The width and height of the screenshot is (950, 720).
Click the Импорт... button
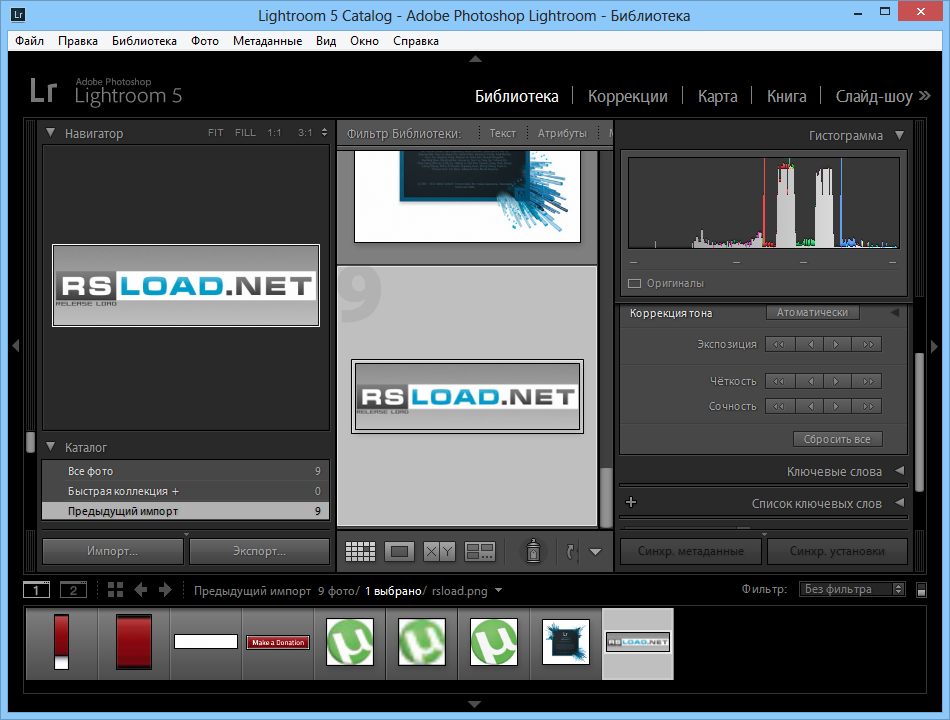(x=113, y=551)
